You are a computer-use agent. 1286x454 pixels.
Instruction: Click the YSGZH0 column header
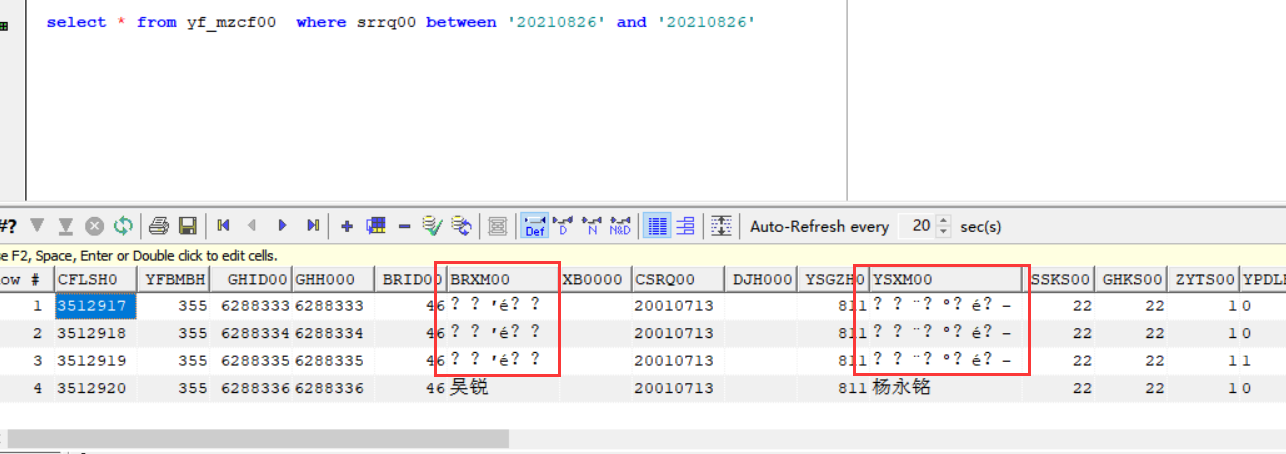[833, 279]
